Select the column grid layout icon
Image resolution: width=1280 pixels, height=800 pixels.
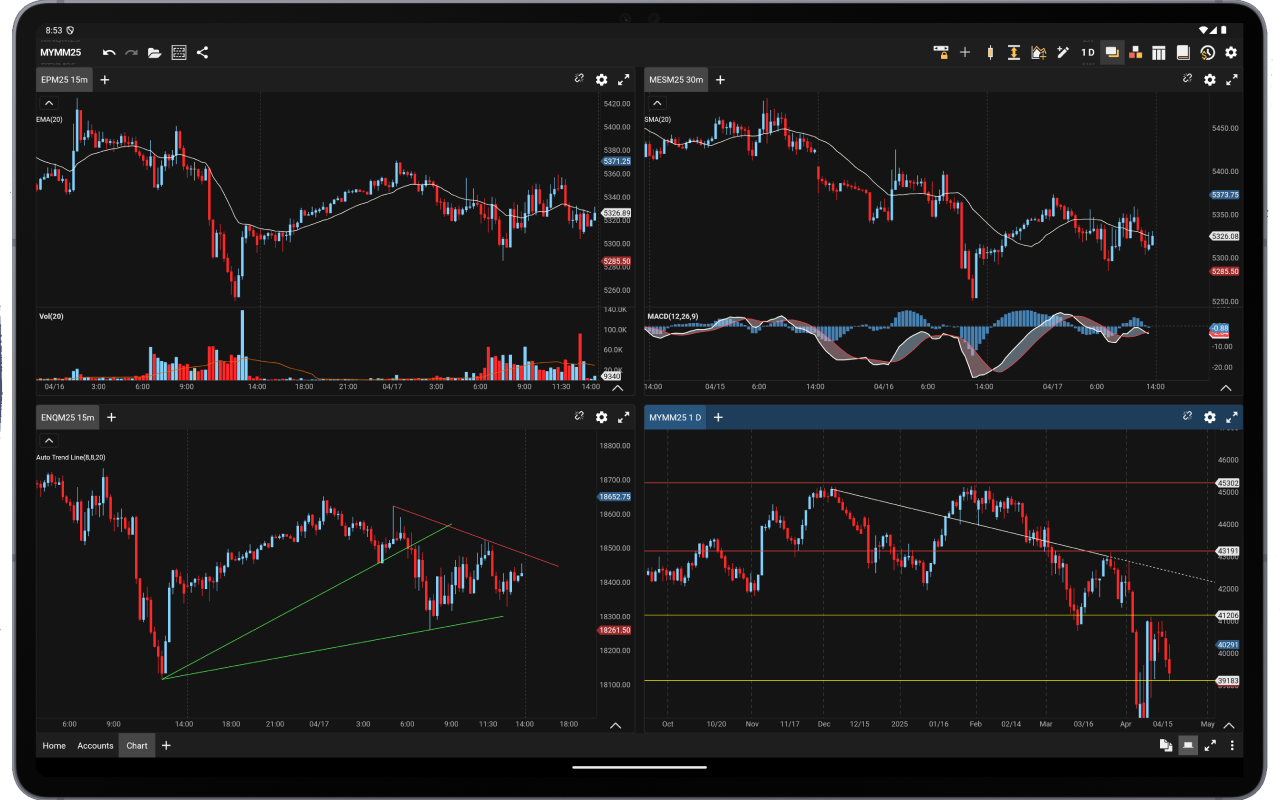point(1159,52)
